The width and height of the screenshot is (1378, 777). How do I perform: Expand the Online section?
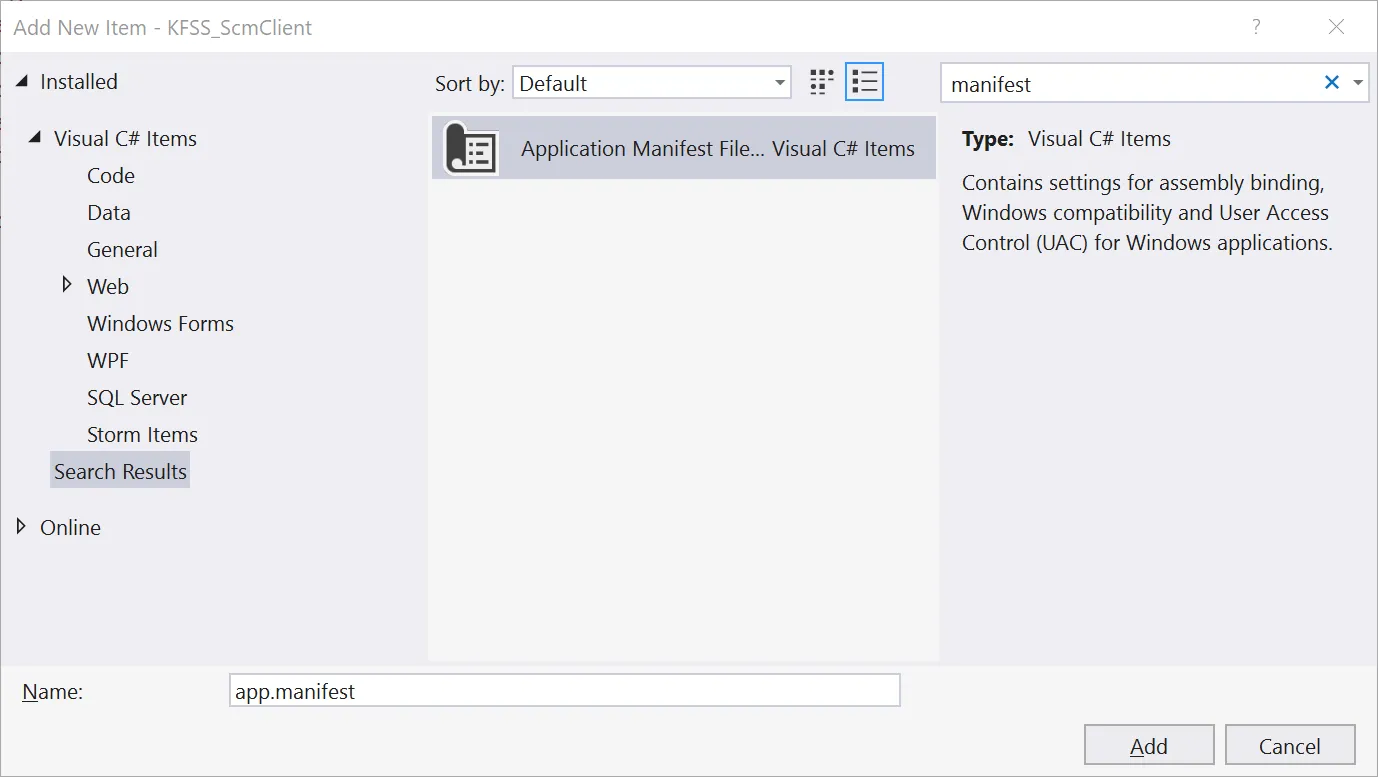click(x=22, y=527)
